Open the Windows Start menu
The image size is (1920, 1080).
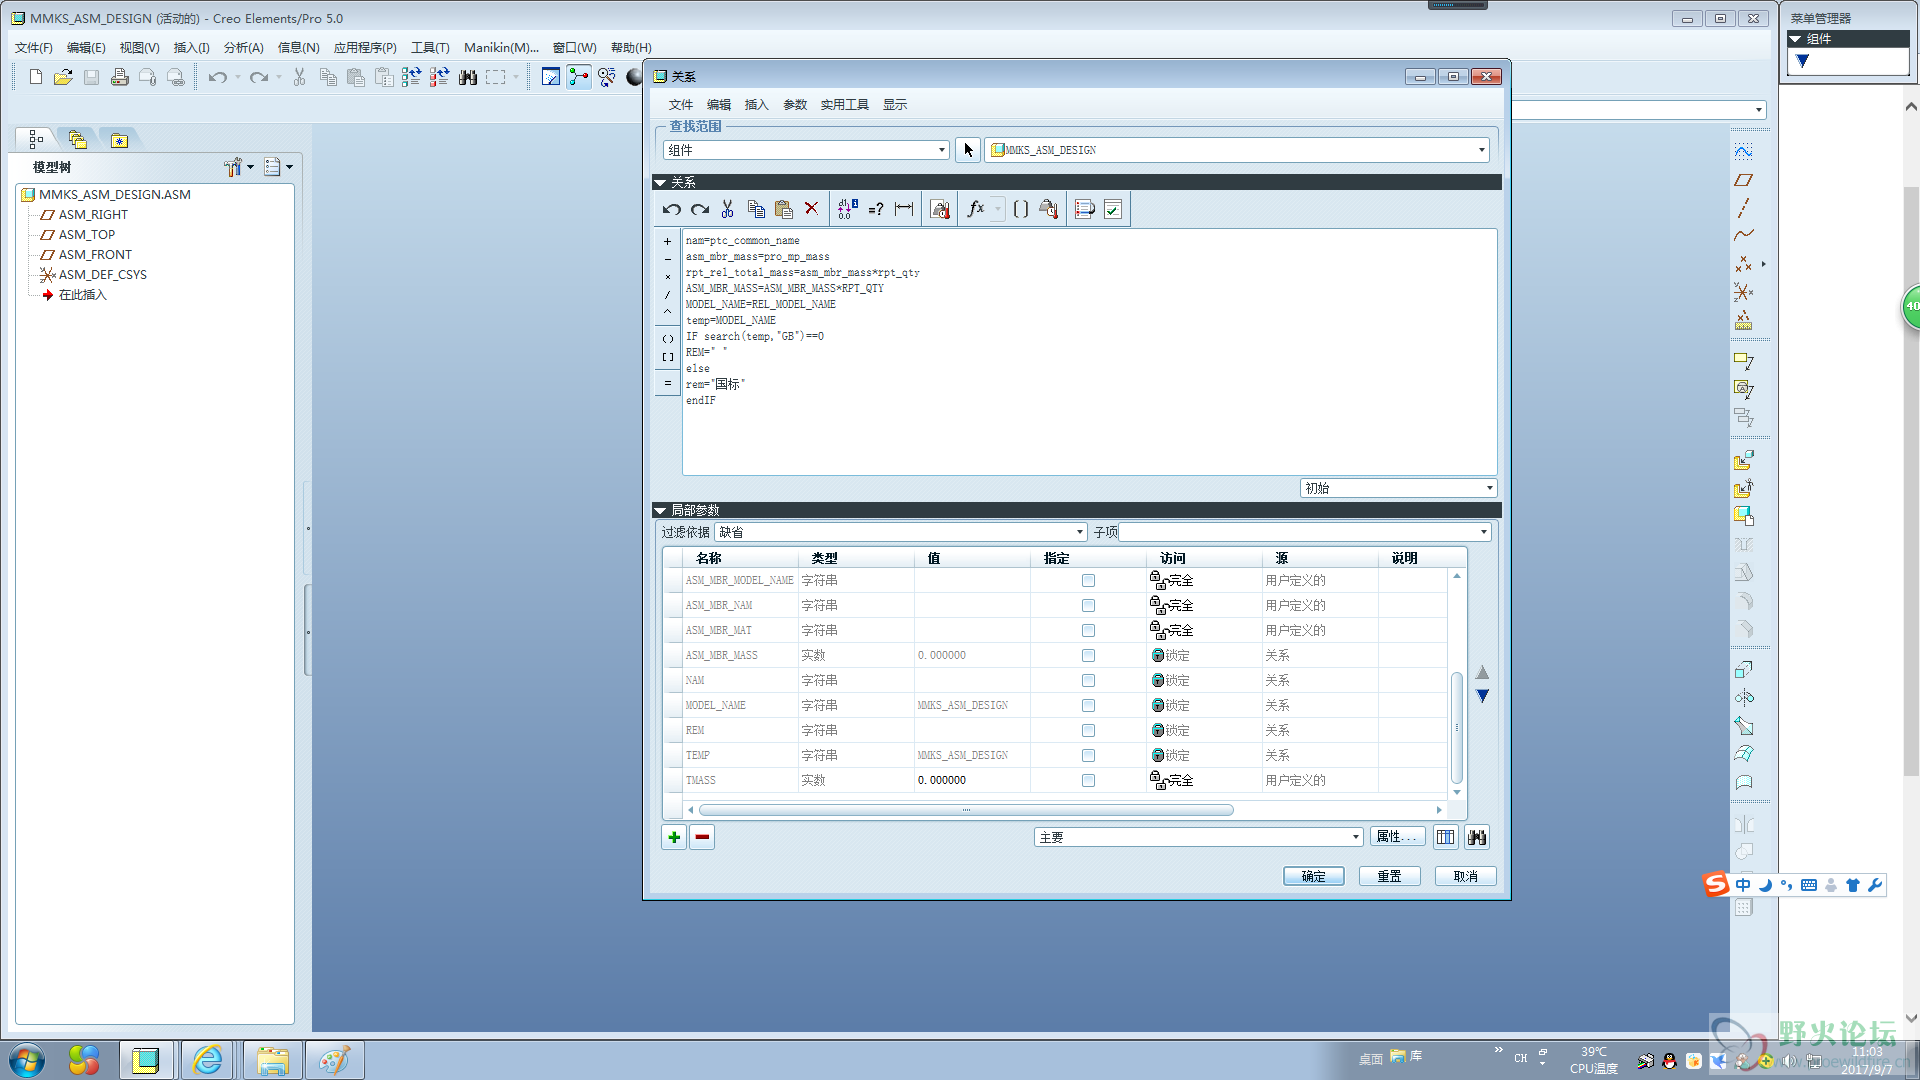click(26, 1060)
